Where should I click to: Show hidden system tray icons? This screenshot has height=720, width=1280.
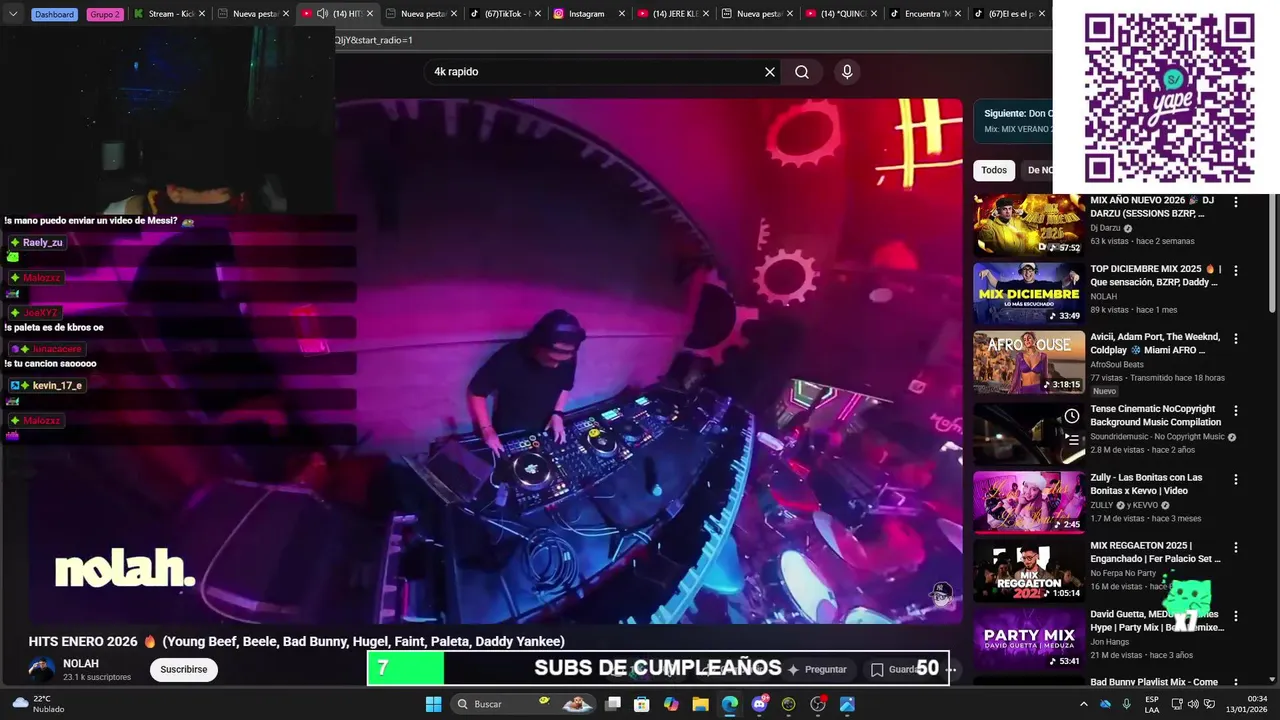1083,704
